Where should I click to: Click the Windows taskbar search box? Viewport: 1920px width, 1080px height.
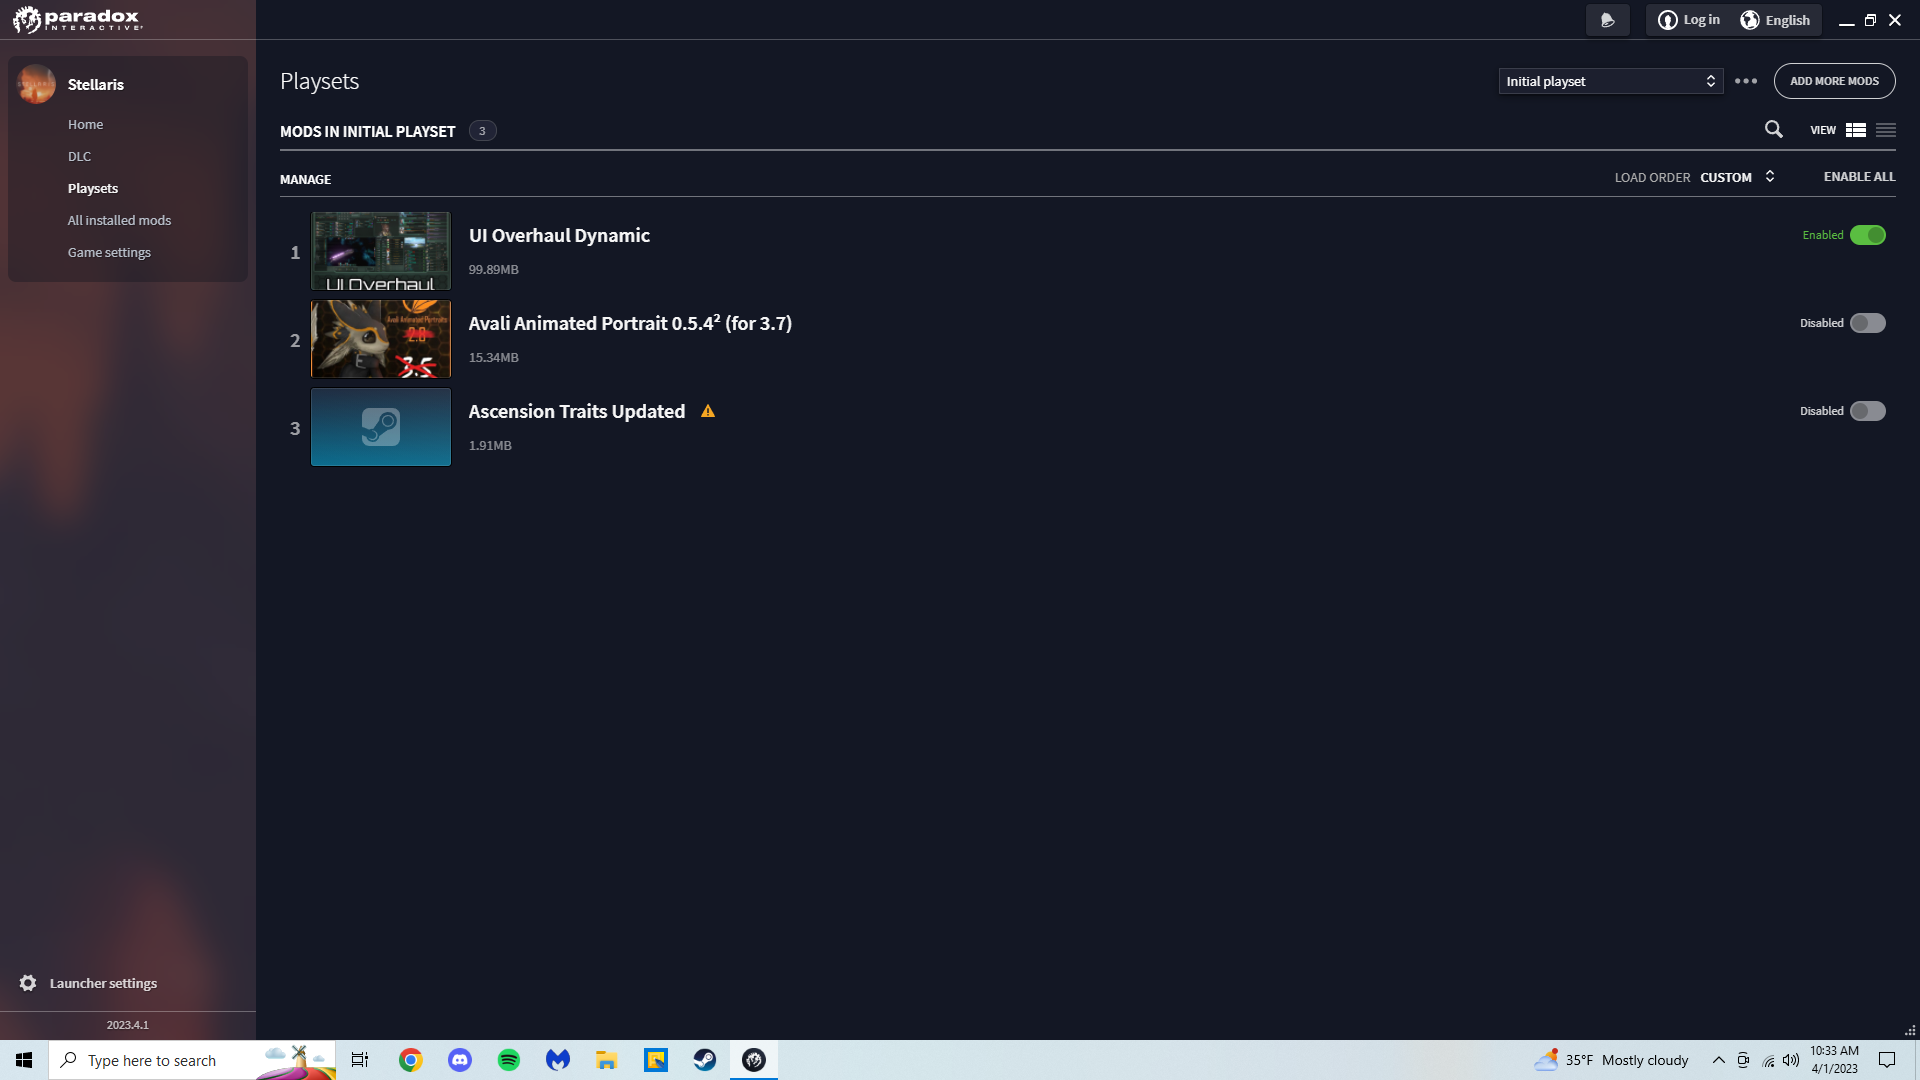(192, 1060)
